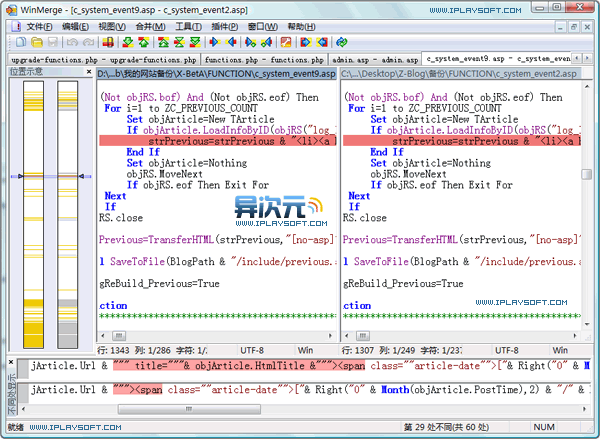Screen dimensions: 600x439
Task: Click Copy to right arrow icon
Action: [215, 42]
